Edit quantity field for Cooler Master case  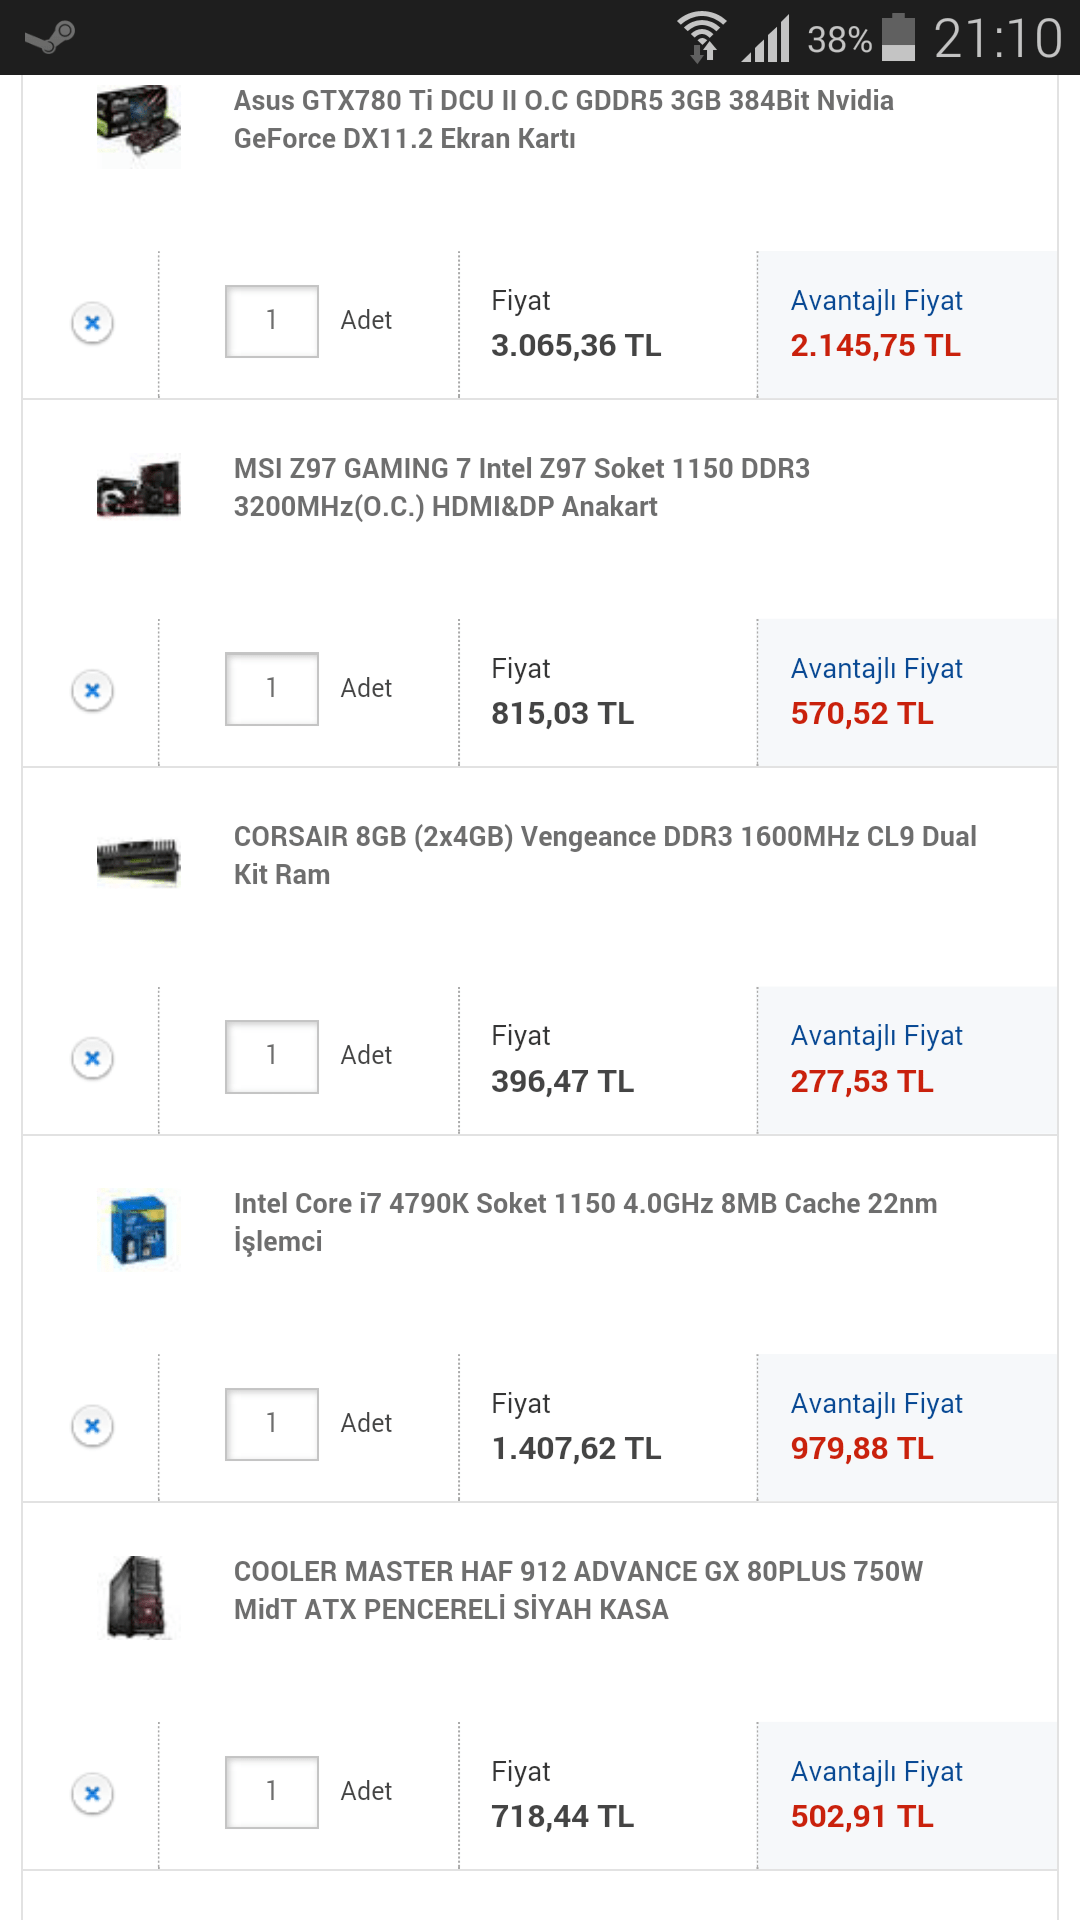[271, 1792]
